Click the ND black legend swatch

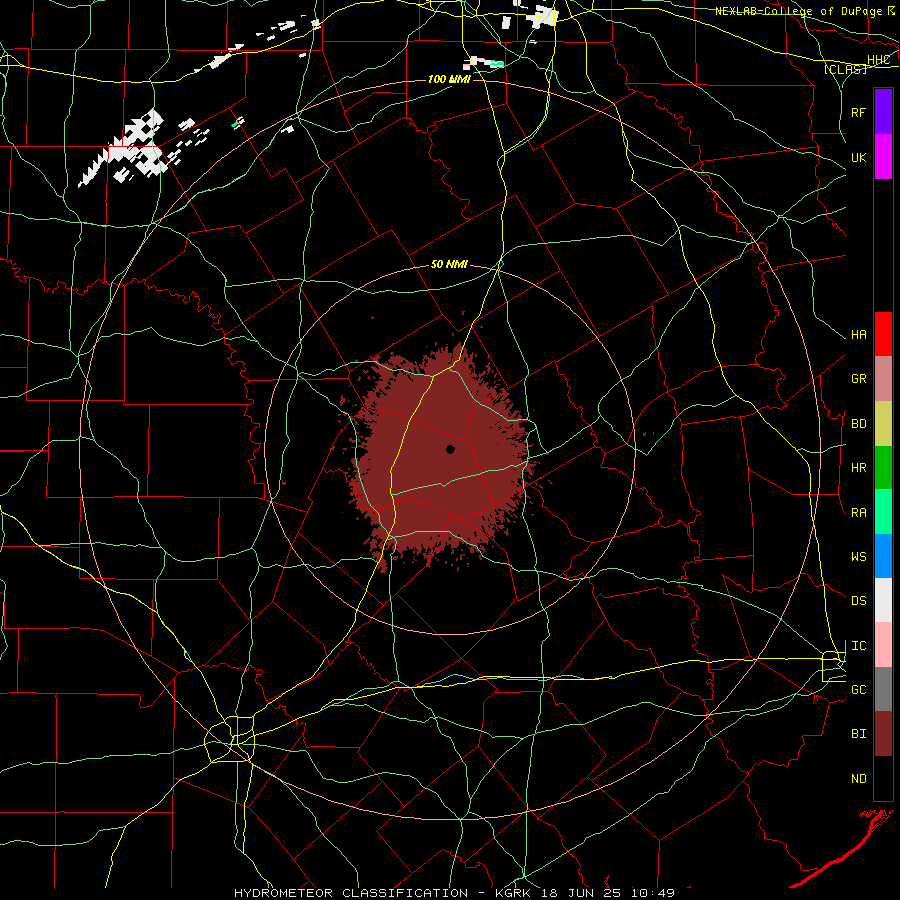(883, 778)
